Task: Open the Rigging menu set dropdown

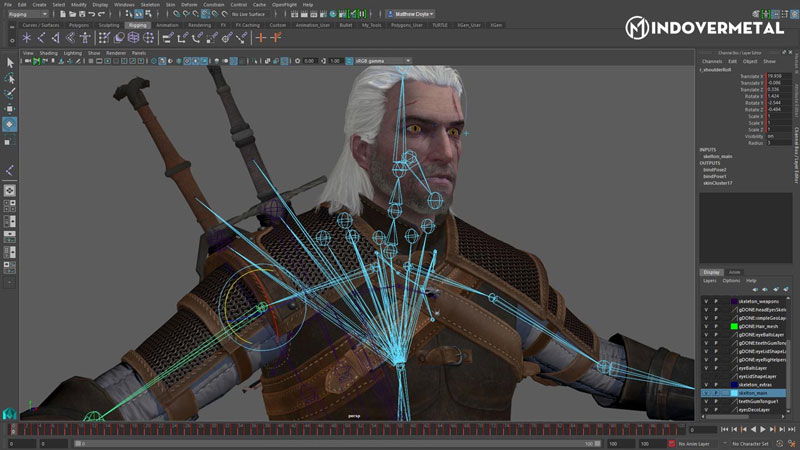Action: [28, 14]
